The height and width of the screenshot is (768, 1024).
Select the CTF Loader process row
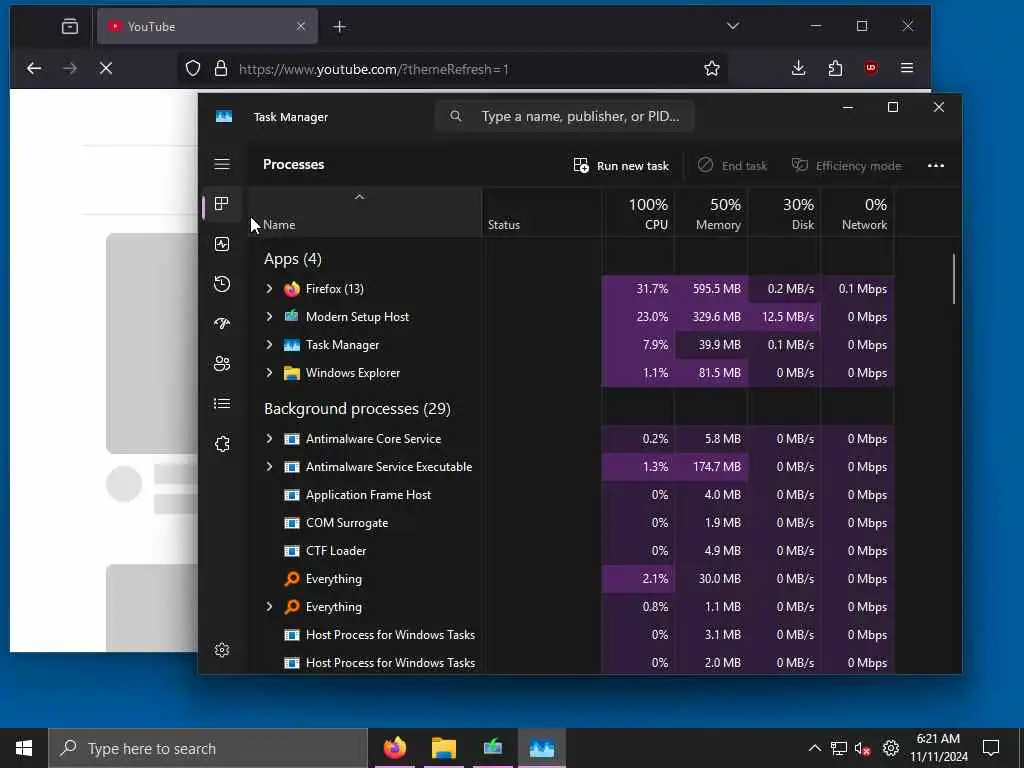571,551
